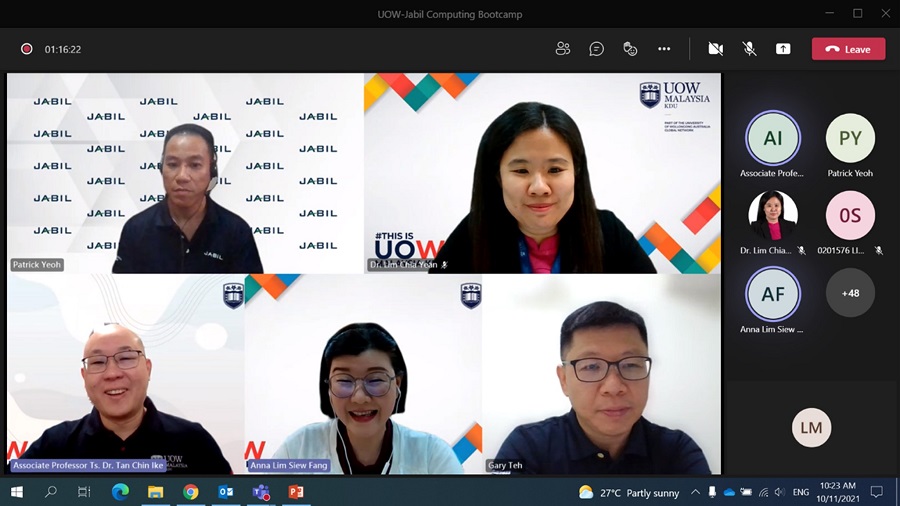The width and height of the screenshot is (900, 506).
Task: Open the Windows Start menu
Action: [17, 492]
